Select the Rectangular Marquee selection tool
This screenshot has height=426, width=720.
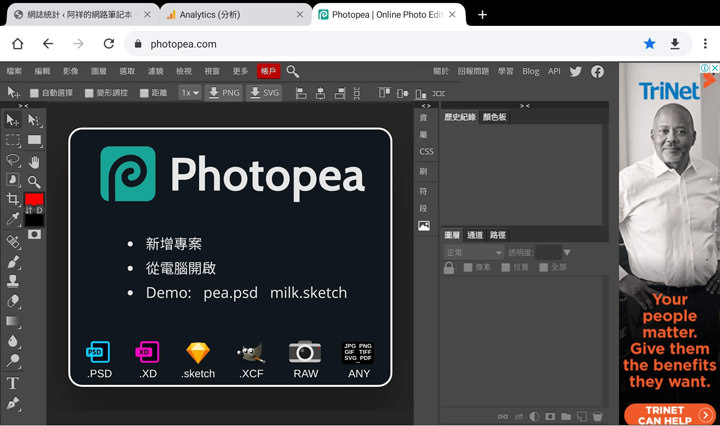[x=12, y=140]
